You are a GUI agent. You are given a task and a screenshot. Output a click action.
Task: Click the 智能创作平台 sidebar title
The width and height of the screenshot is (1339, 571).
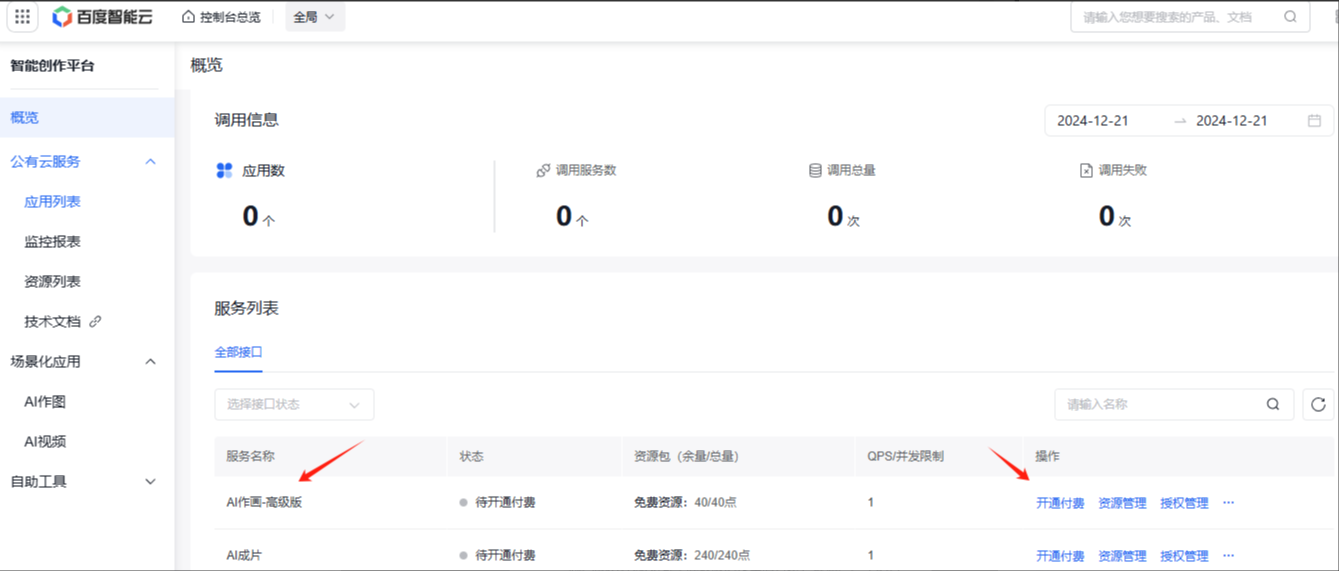tap(52, 66)
